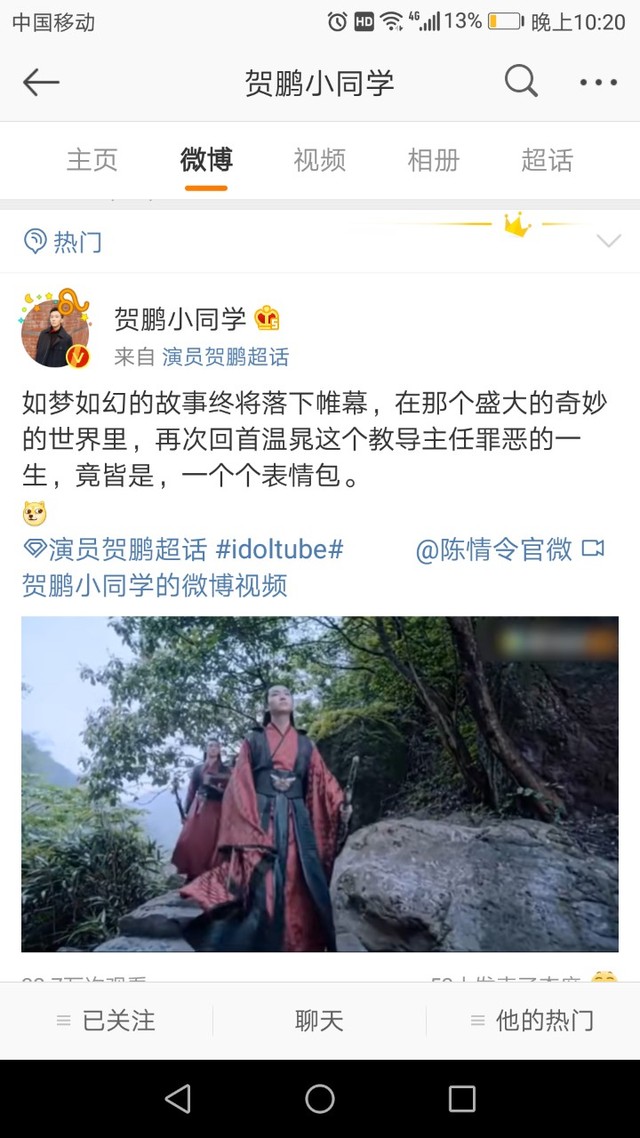This screenshot has height=1138, width=640.
Task: Open the search magnifier icon
Action: (x=521, y=81)
